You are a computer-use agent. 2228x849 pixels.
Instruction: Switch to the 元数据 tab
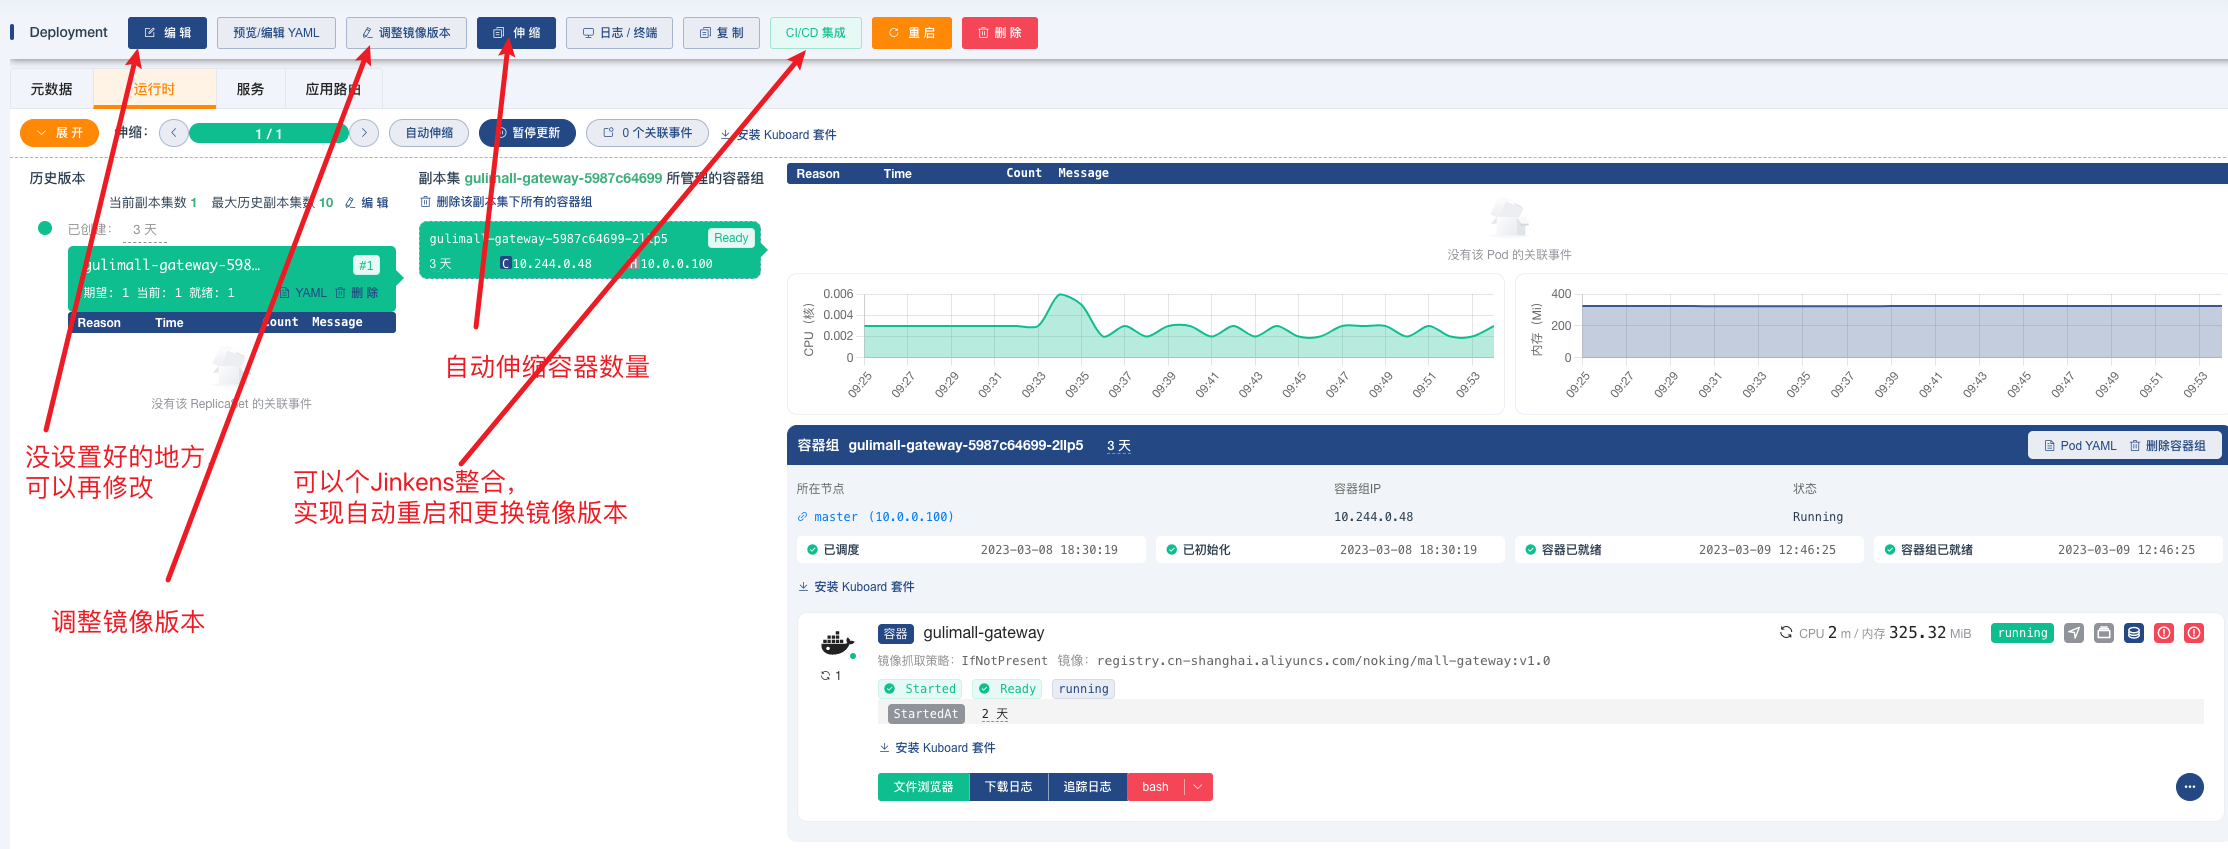[51, 89]
